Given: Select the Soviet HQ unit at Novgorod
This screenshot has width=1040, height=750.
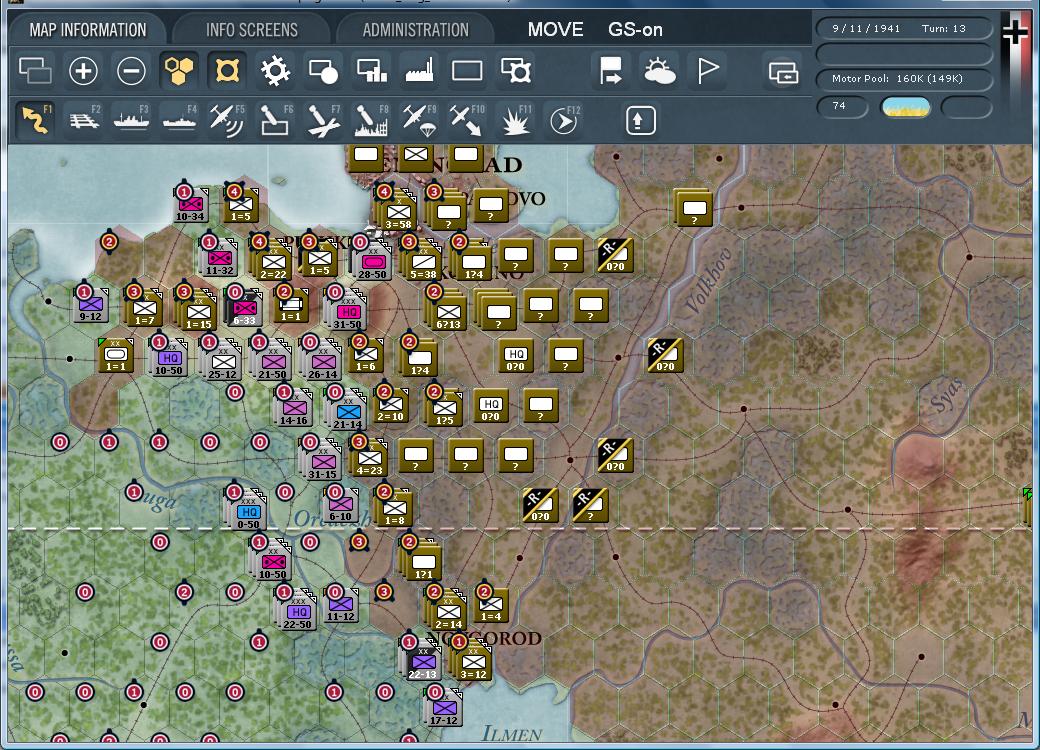Looking at the screenshot, I should (299, 611).
